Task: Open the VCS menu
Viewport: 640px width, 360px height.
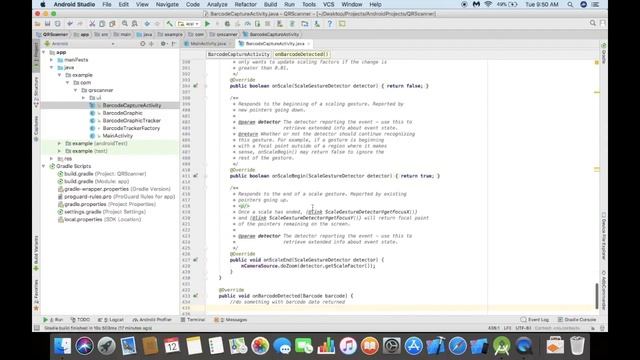Action: pos(329,4)
